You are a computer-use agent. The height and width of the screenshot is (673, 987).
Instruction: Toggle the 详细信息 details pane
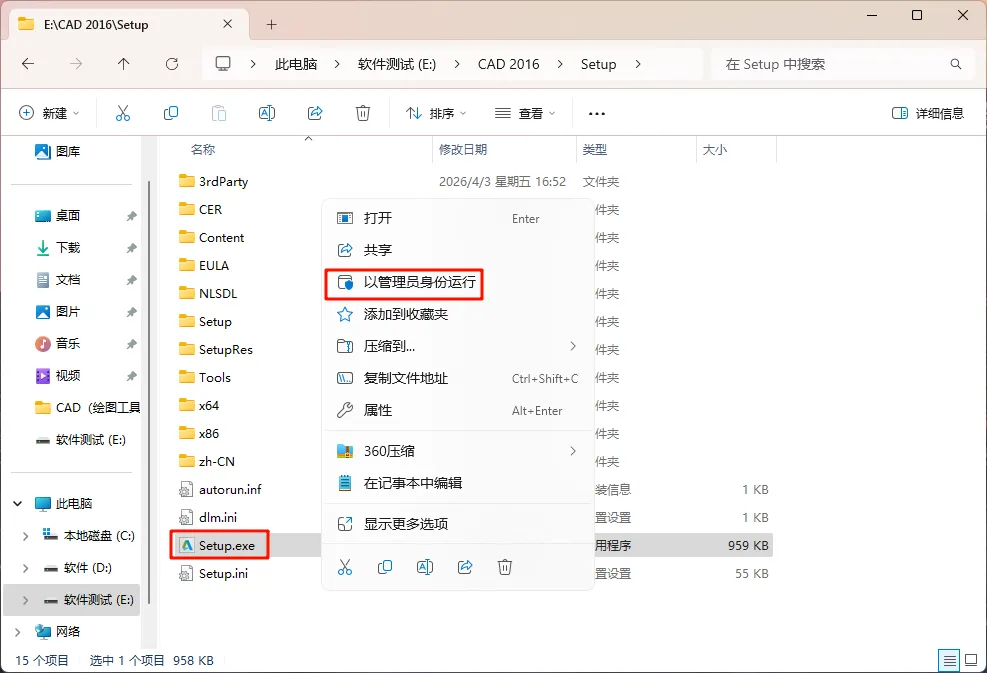(928, 113)
